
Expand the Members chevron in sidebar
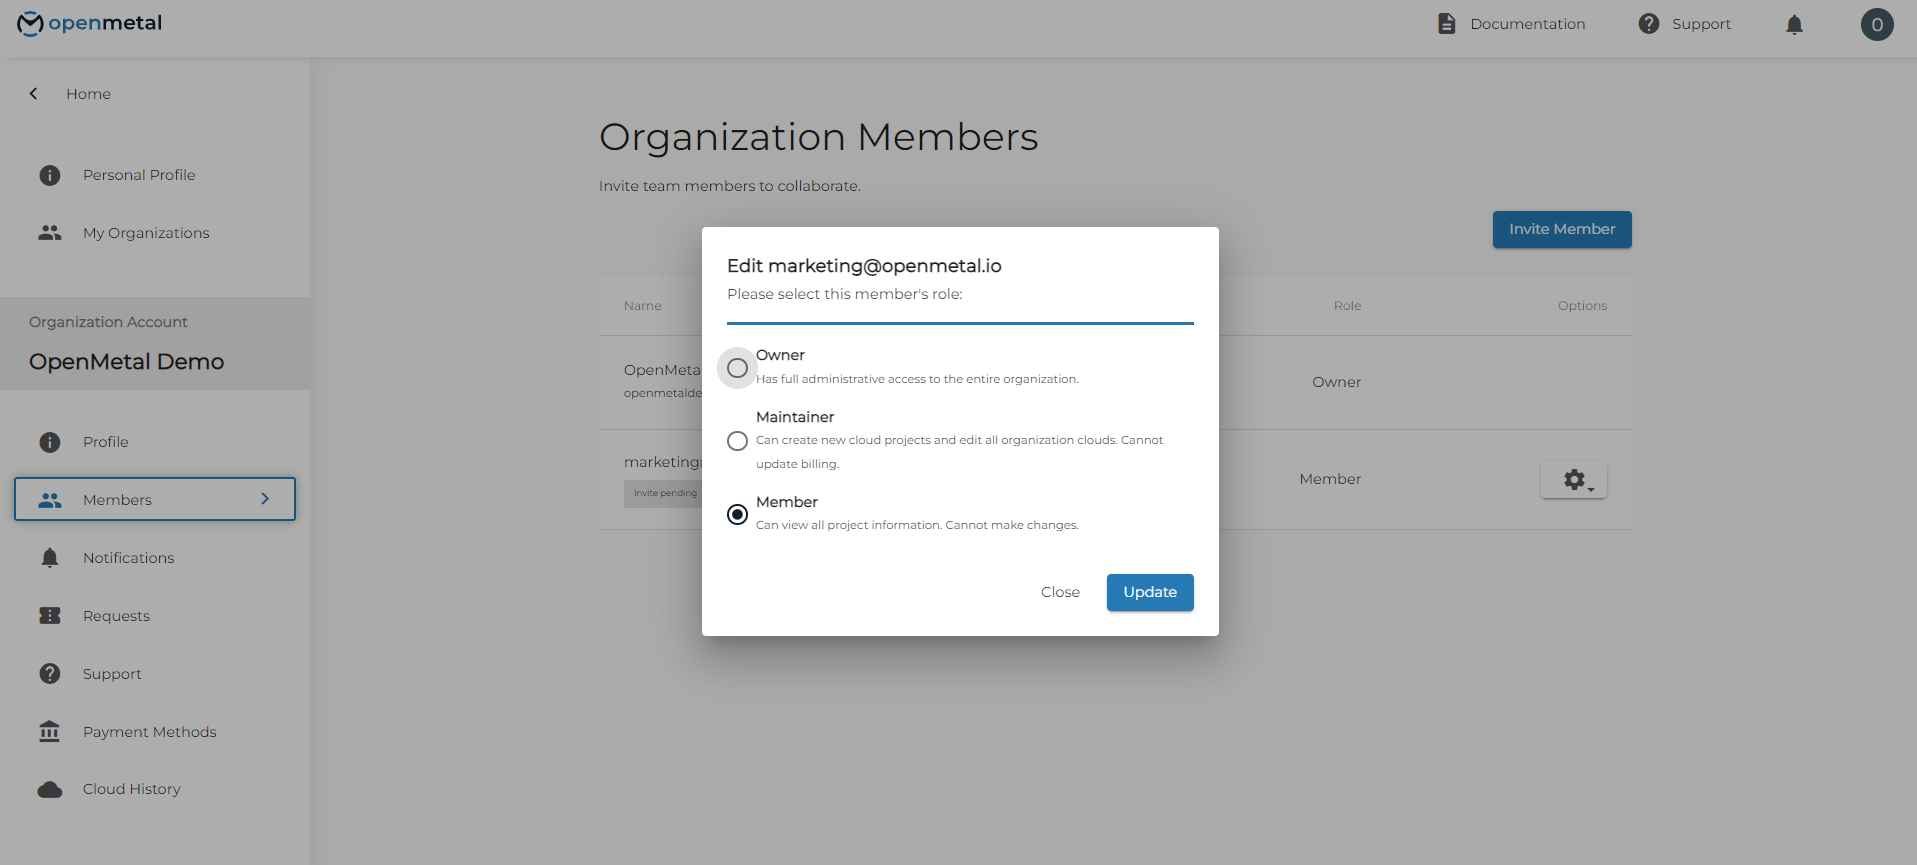[x=265, y=499]
